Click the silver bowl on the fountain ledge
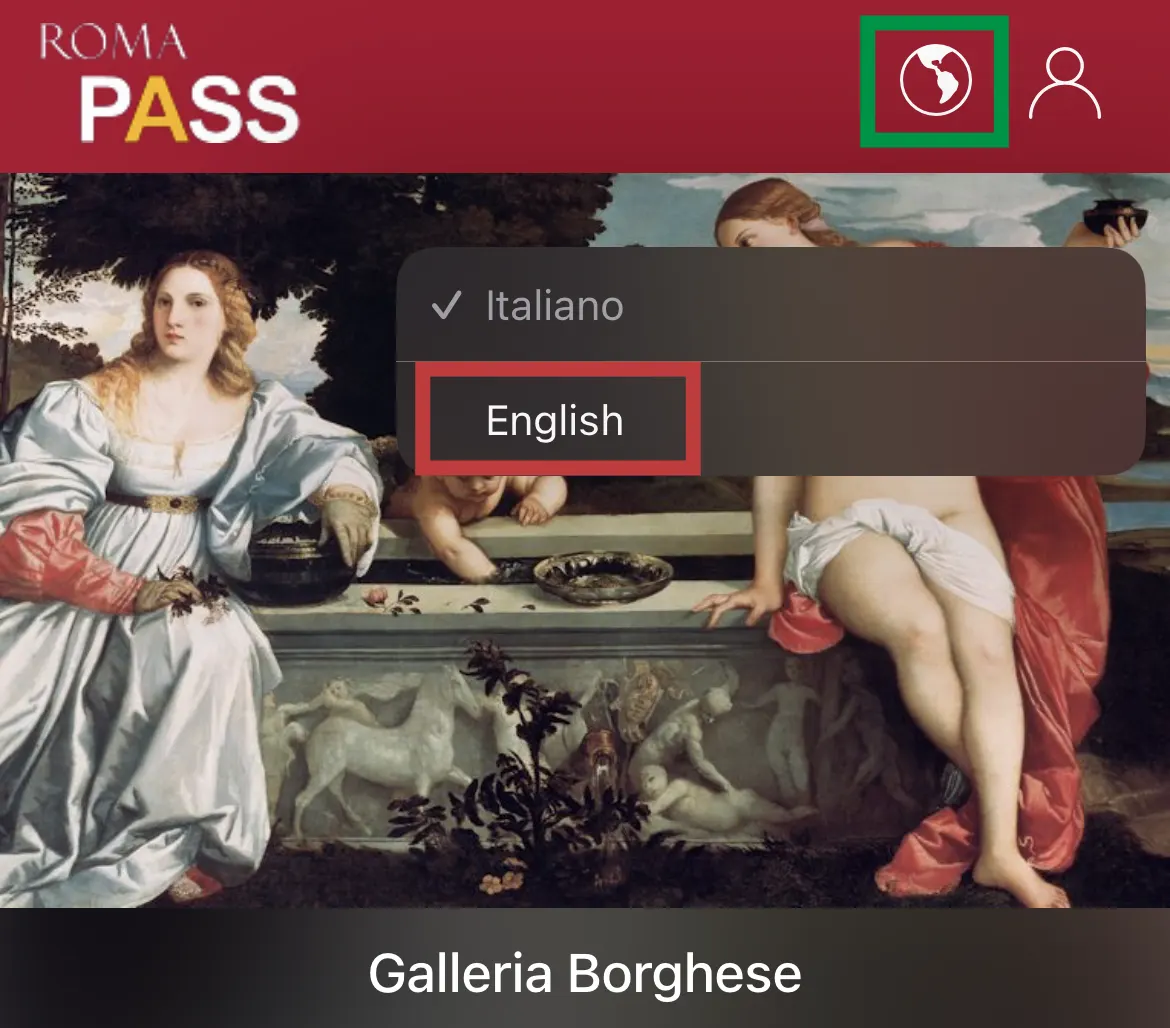Image resolution: width=1170 pixels, height=1028 pixels. pyautogui.click(x=603, y=577)
